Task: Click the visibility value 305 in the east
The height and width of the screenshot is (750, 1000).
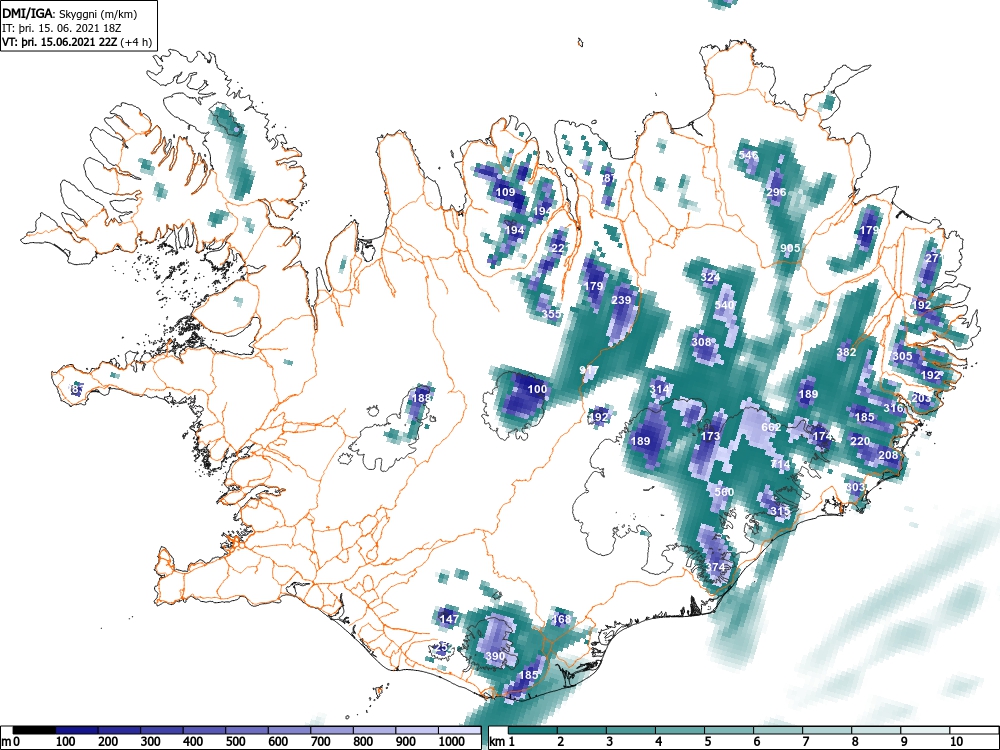Action: (902, 357)
